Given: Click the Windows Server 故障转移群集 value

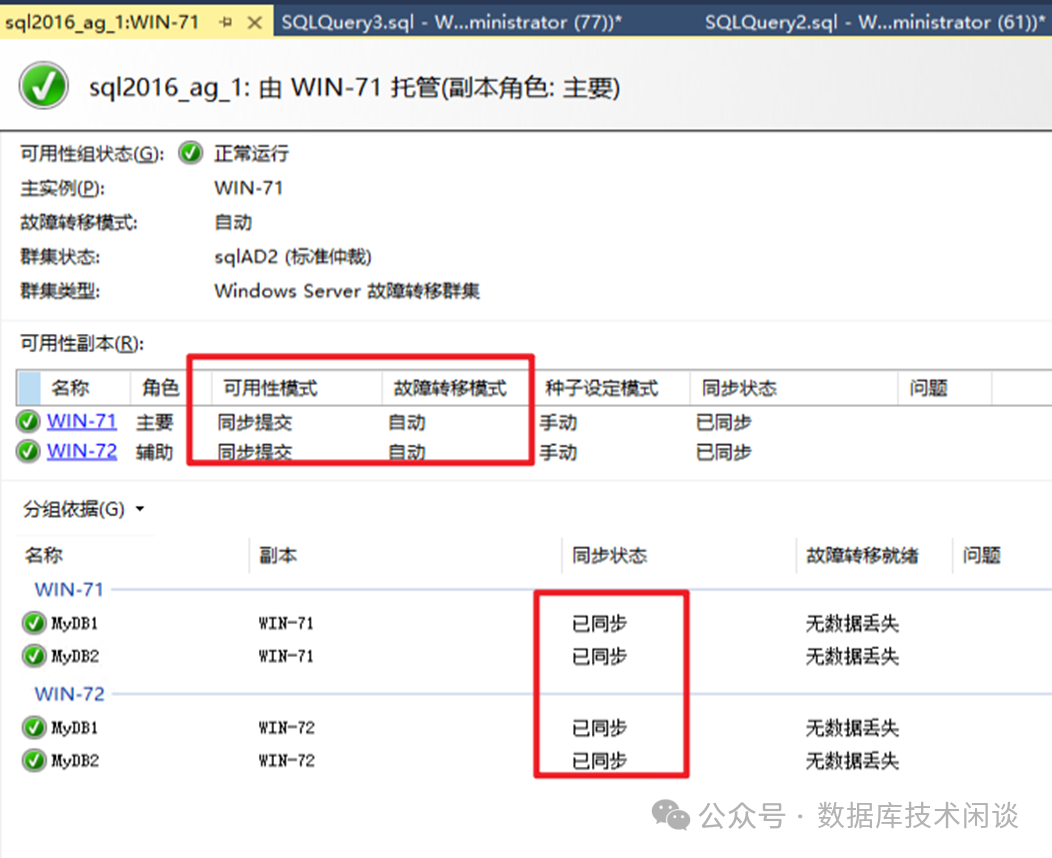Looking at the screenshot, I should point(347,290).
